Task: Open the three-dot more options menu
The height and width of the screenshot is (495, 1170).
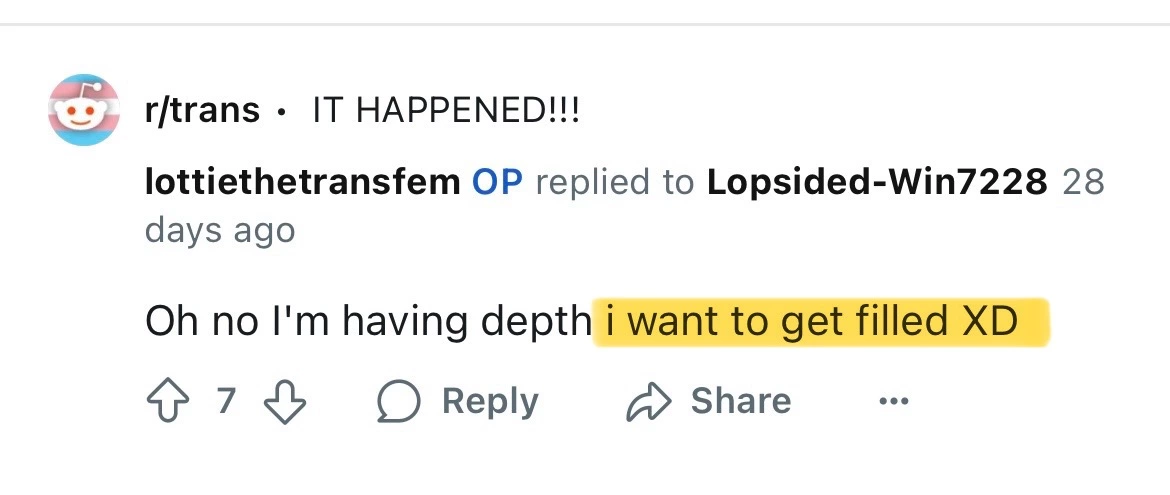Action: (893, 402)
